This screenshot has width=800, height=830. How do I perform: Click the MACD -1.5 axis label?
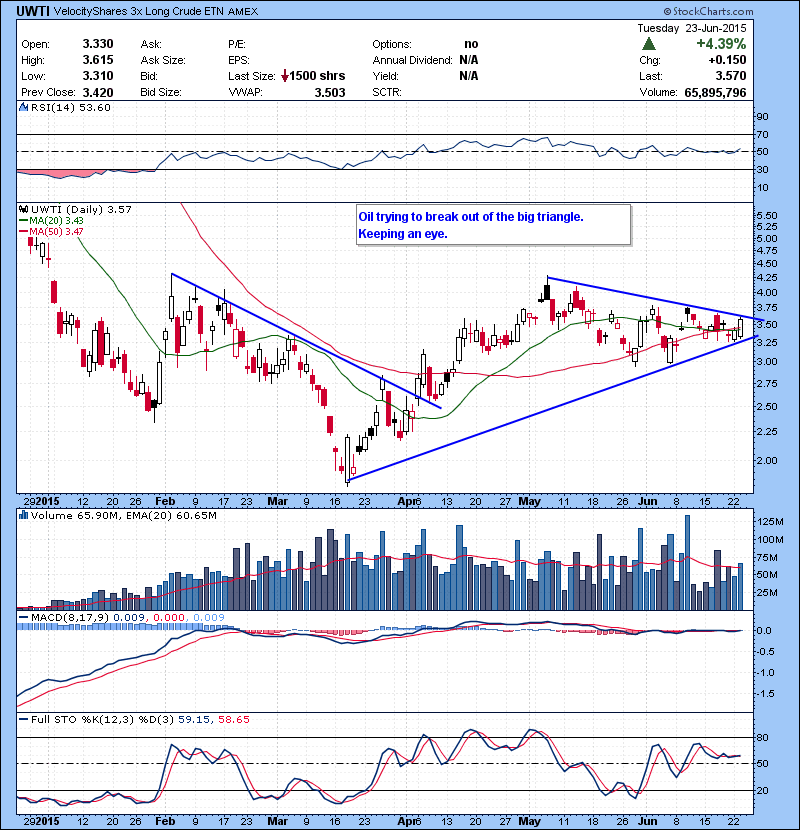(765, 694)
